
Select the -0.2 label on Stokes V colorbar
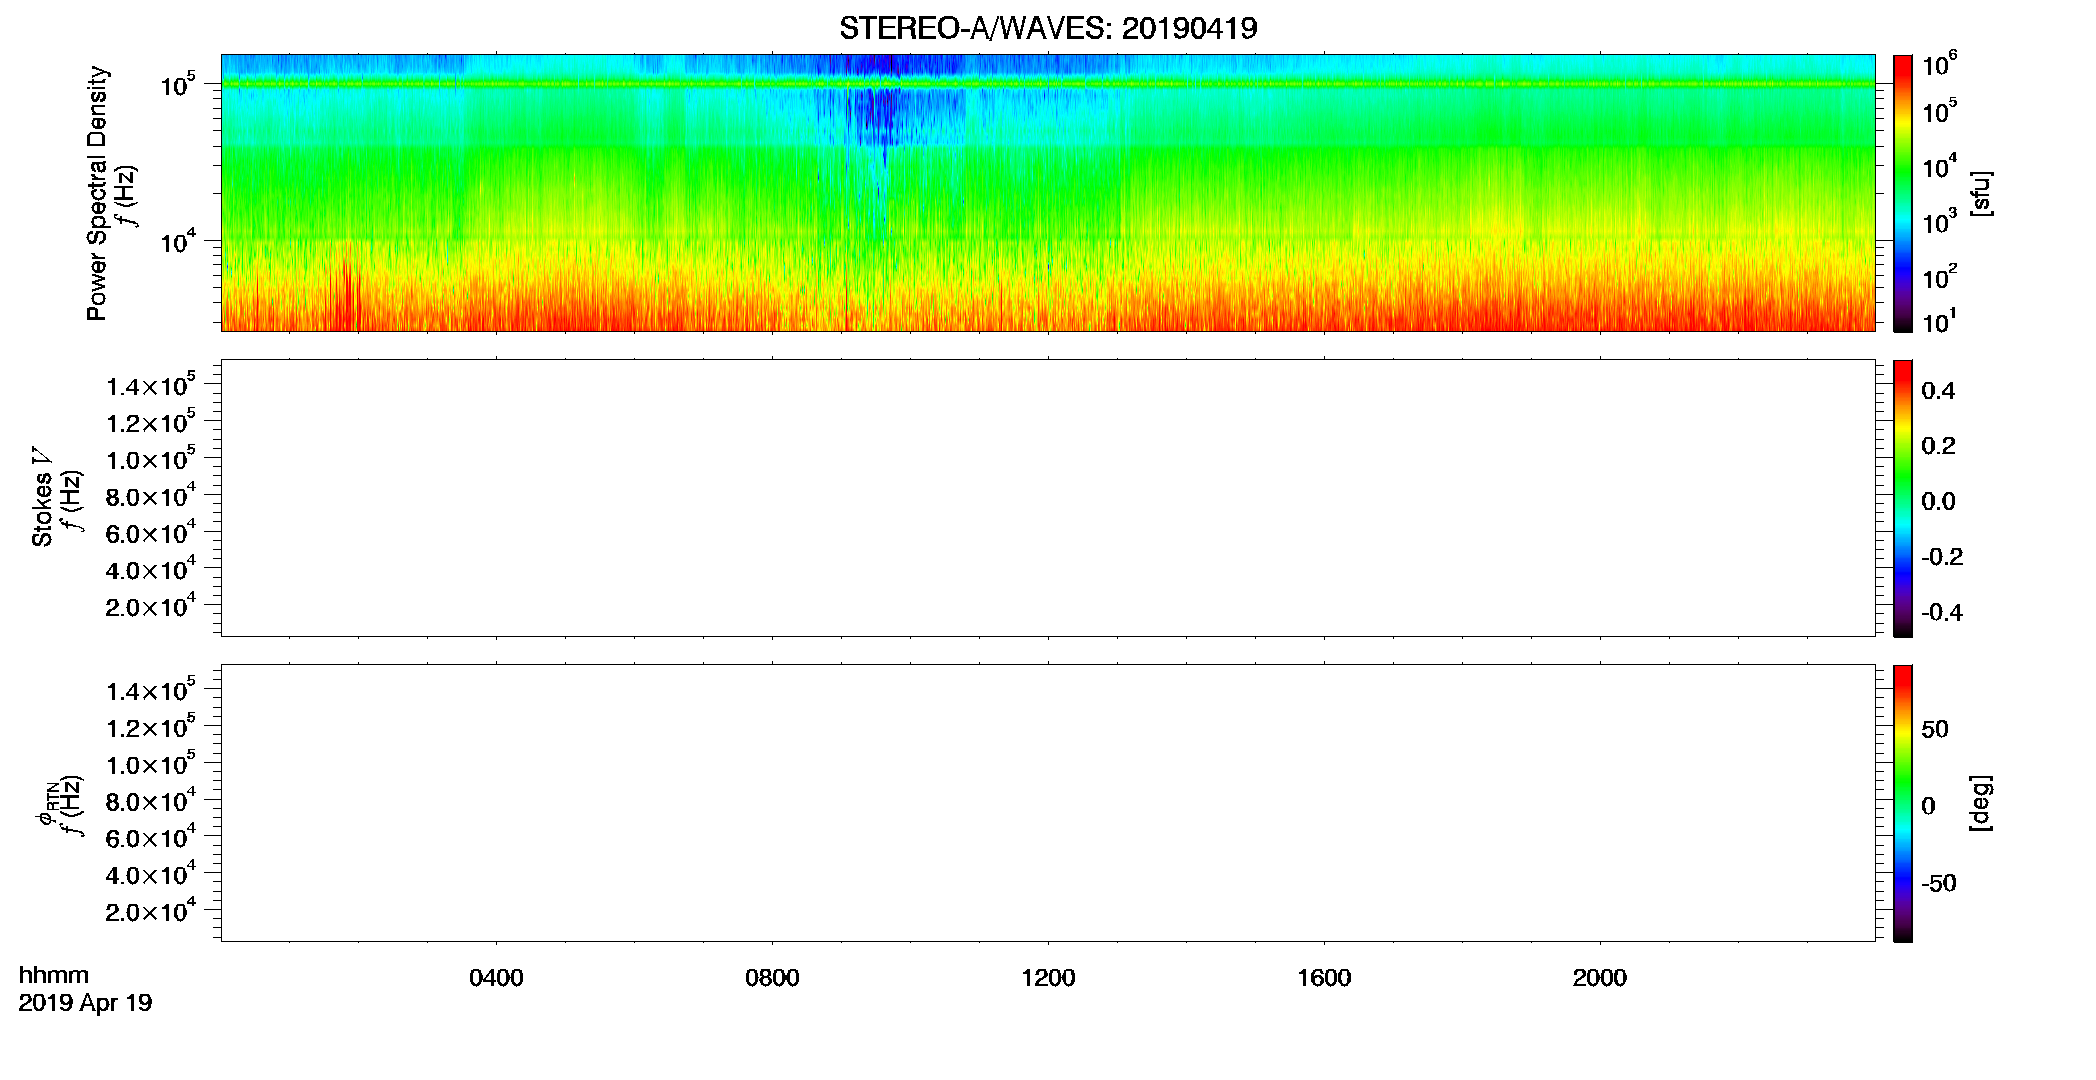pyautogui.click(x=1942, y=557)
